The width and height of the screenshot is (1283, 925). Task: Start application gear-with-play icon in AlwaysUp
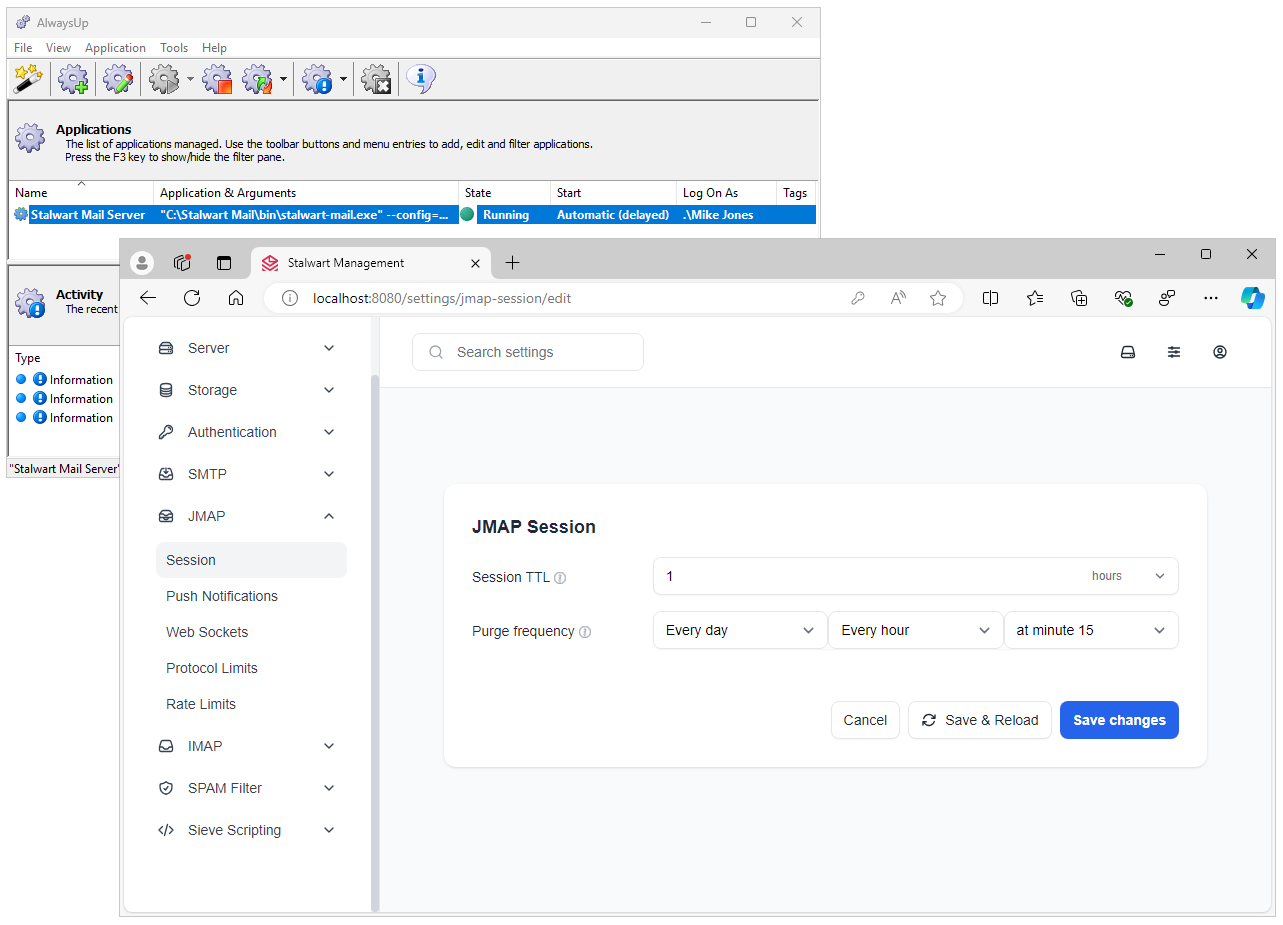click(164, 78)
